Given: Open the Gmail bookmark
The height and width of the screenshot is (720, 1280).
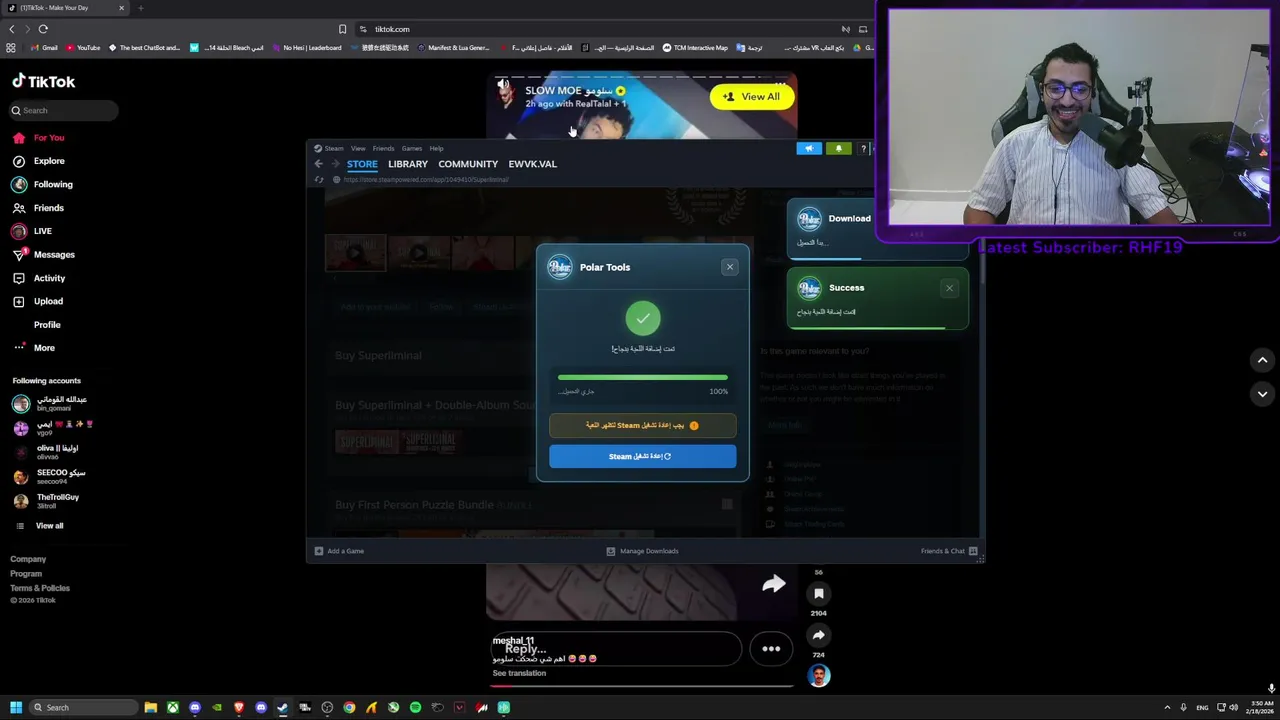Looking at the screenshot, I should [x=44, y=48].
